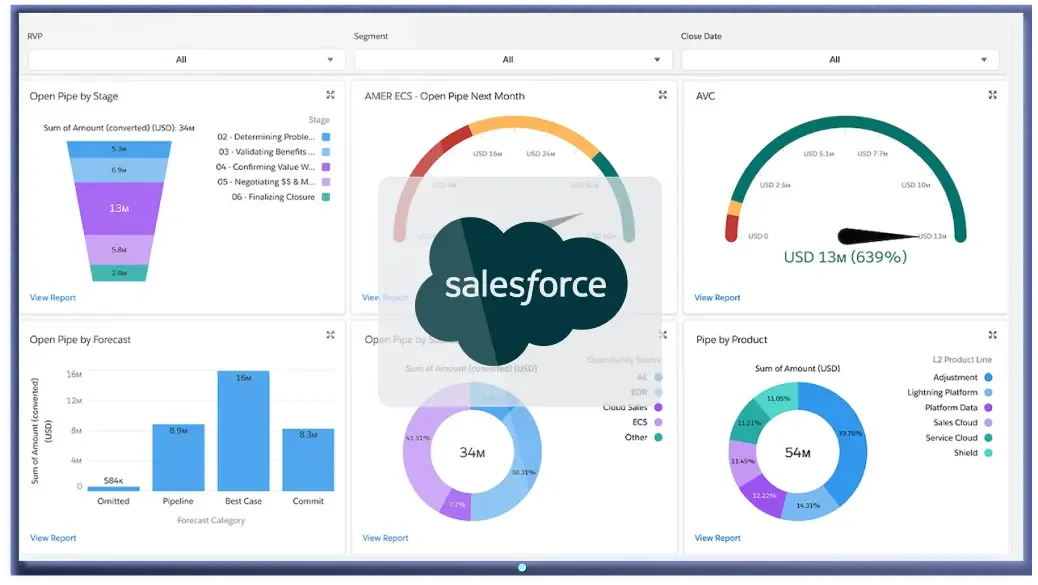Click the 05 - Negotiating color swatch
The image size is (1038, 585).
point(326,182)
